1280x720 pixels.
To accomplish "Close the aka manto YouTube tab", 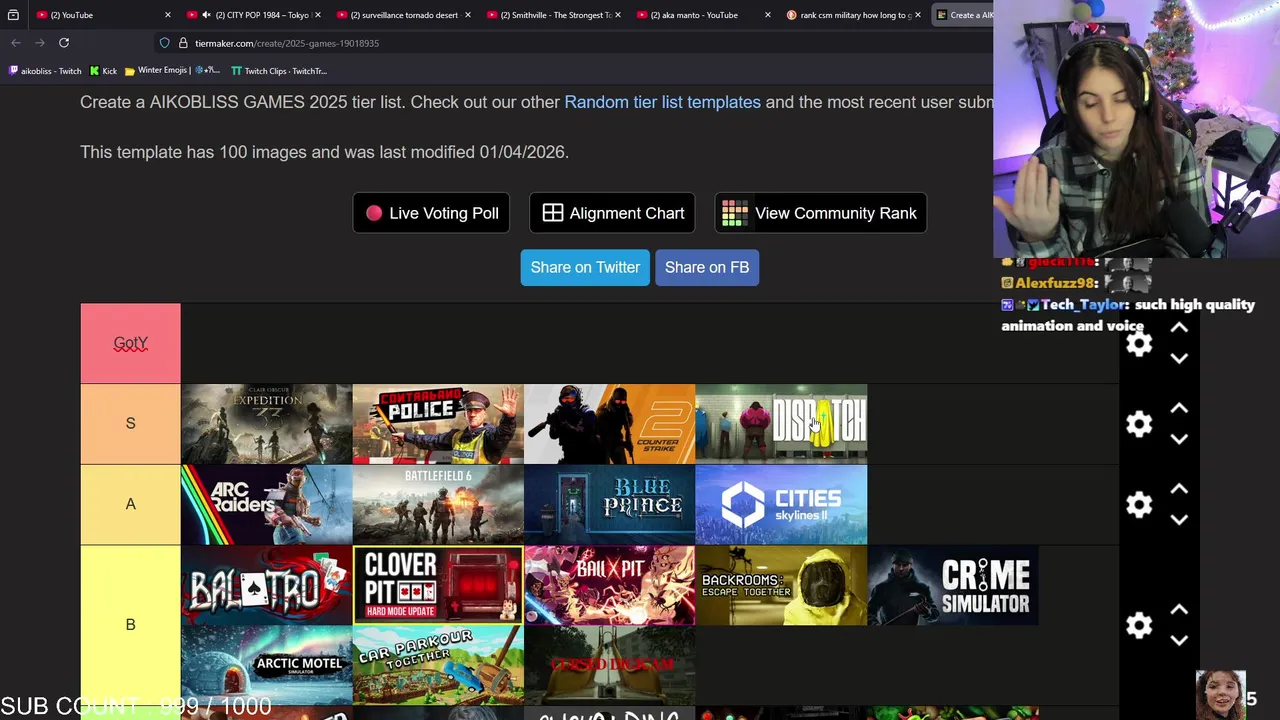I will pos(768,15).
